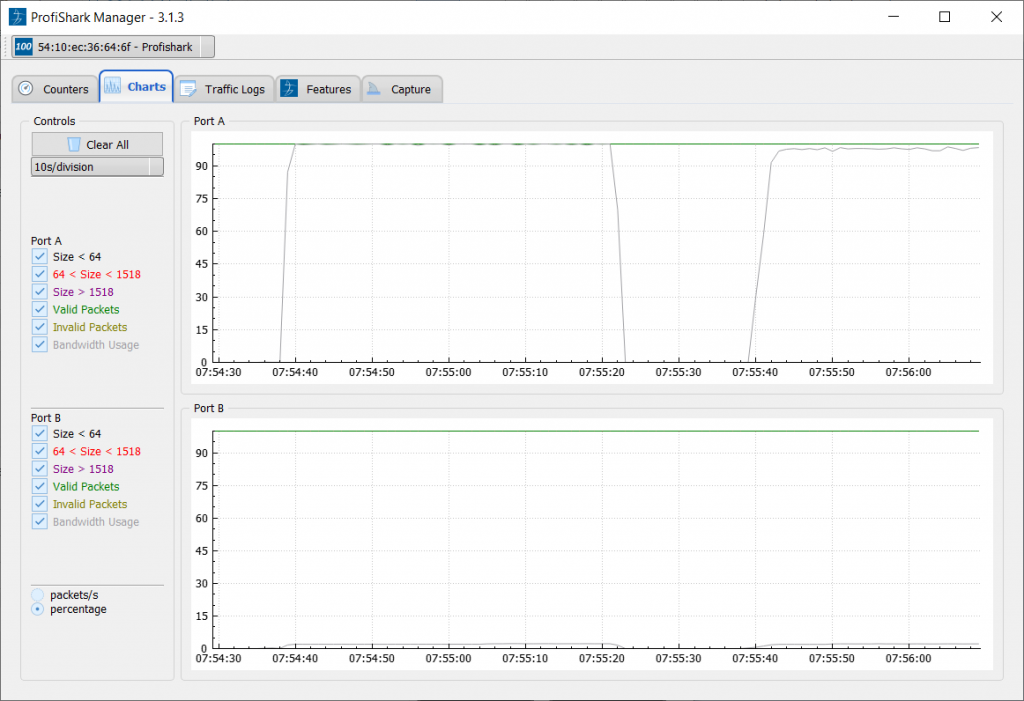Viewport: 1024px width, 701px height.
Task: Switch to the Counters tab
Action: [x=55, y=89]
